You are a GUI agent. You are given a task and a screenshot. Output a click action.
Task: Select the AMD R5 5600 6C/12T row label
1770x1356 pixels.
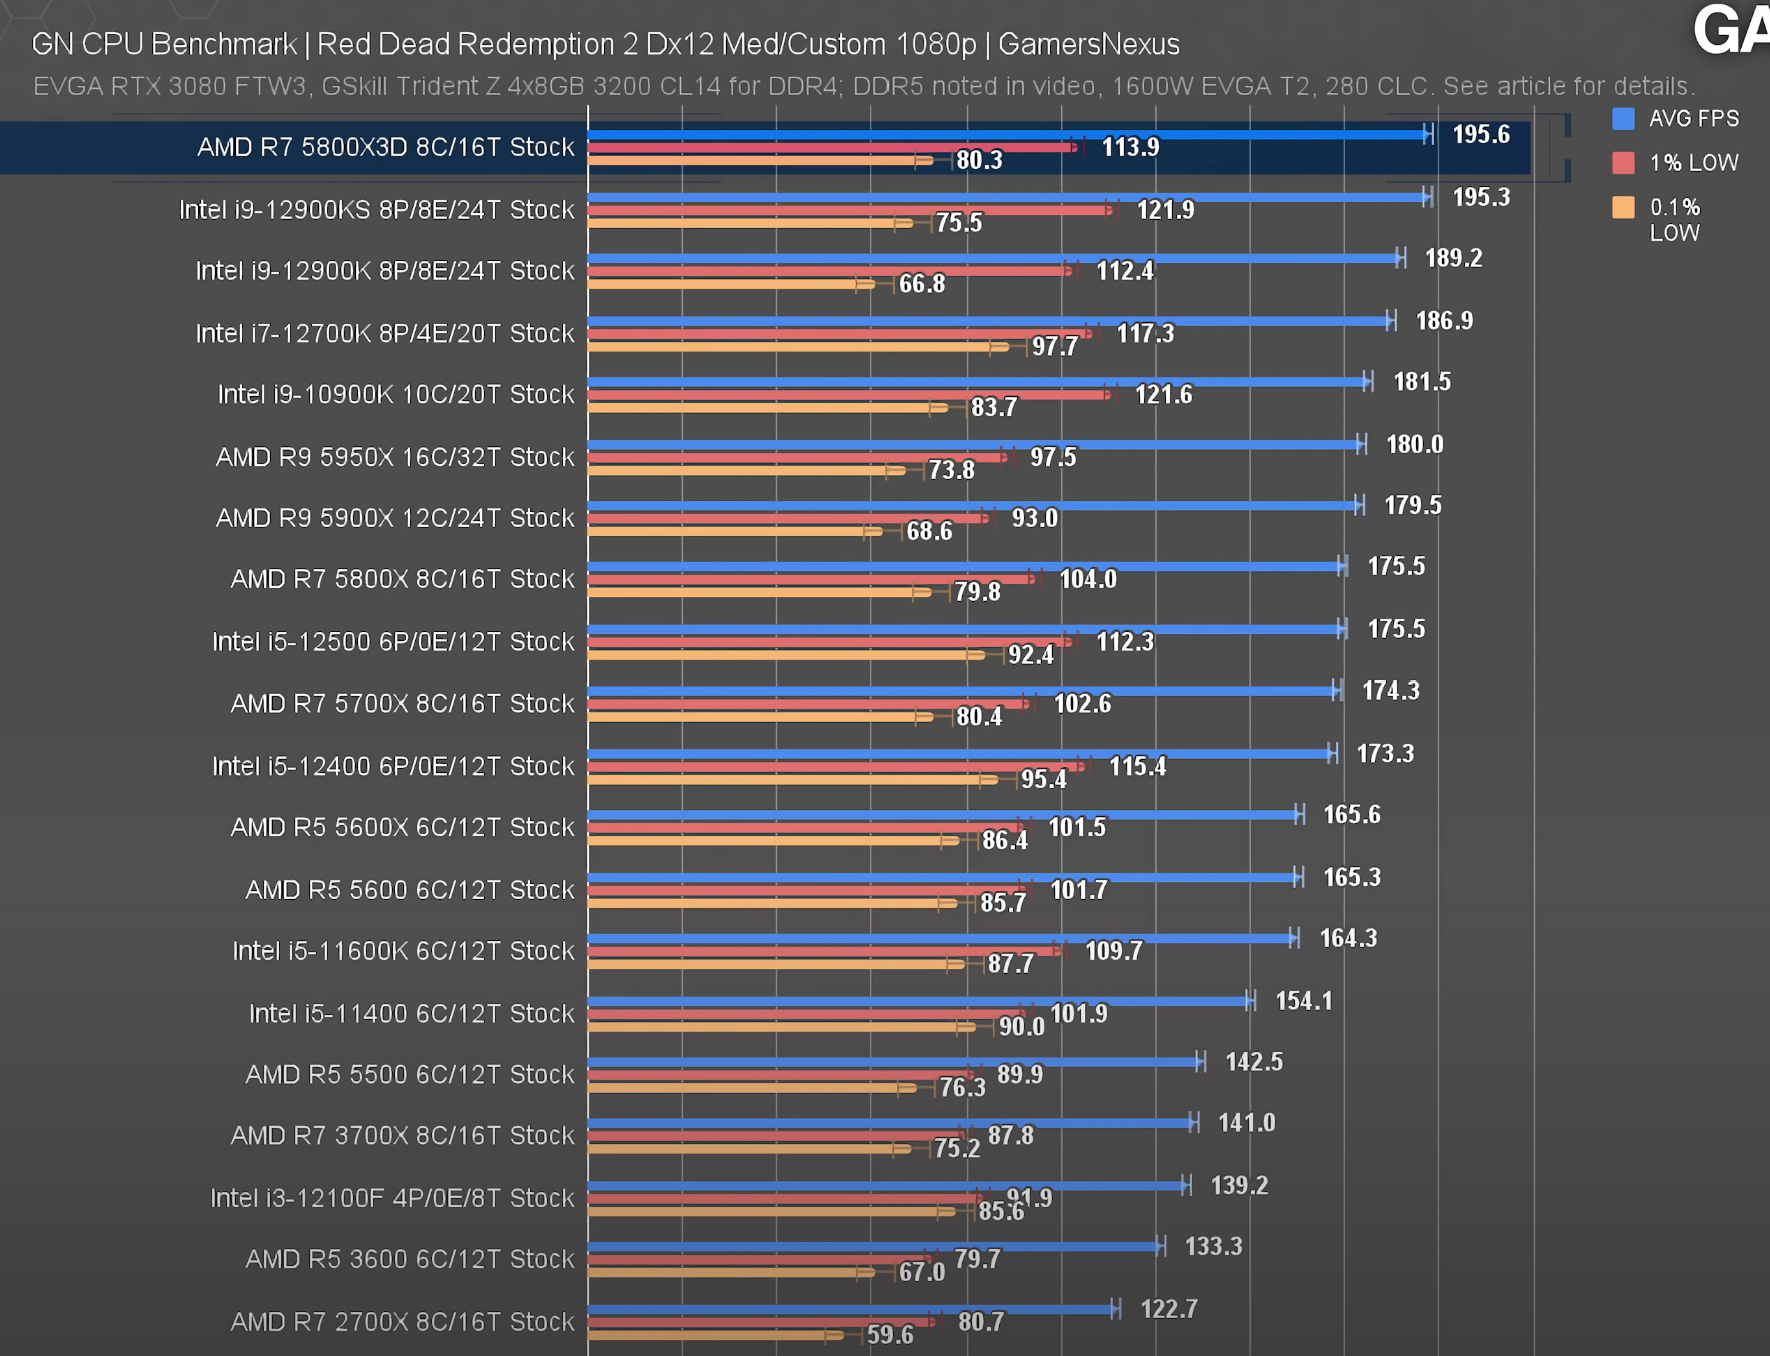tap(410, 890)
